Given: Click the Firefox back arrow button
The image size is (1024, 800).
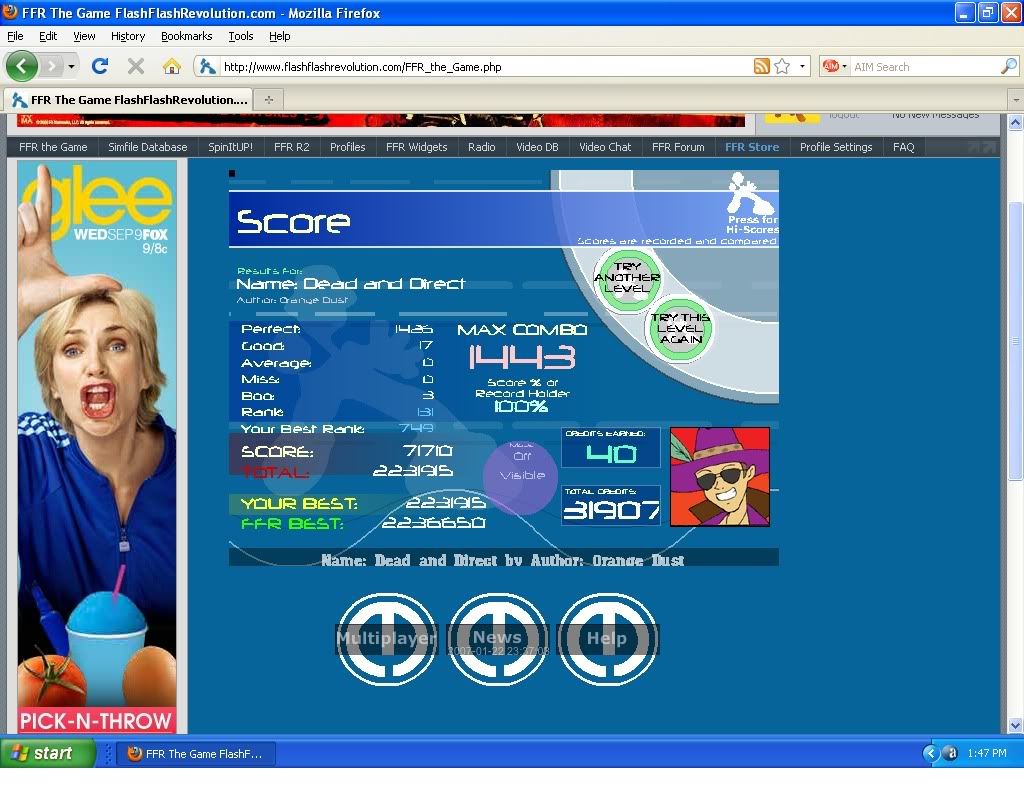Looking at the screenshot, I should (x=22, y=67).
